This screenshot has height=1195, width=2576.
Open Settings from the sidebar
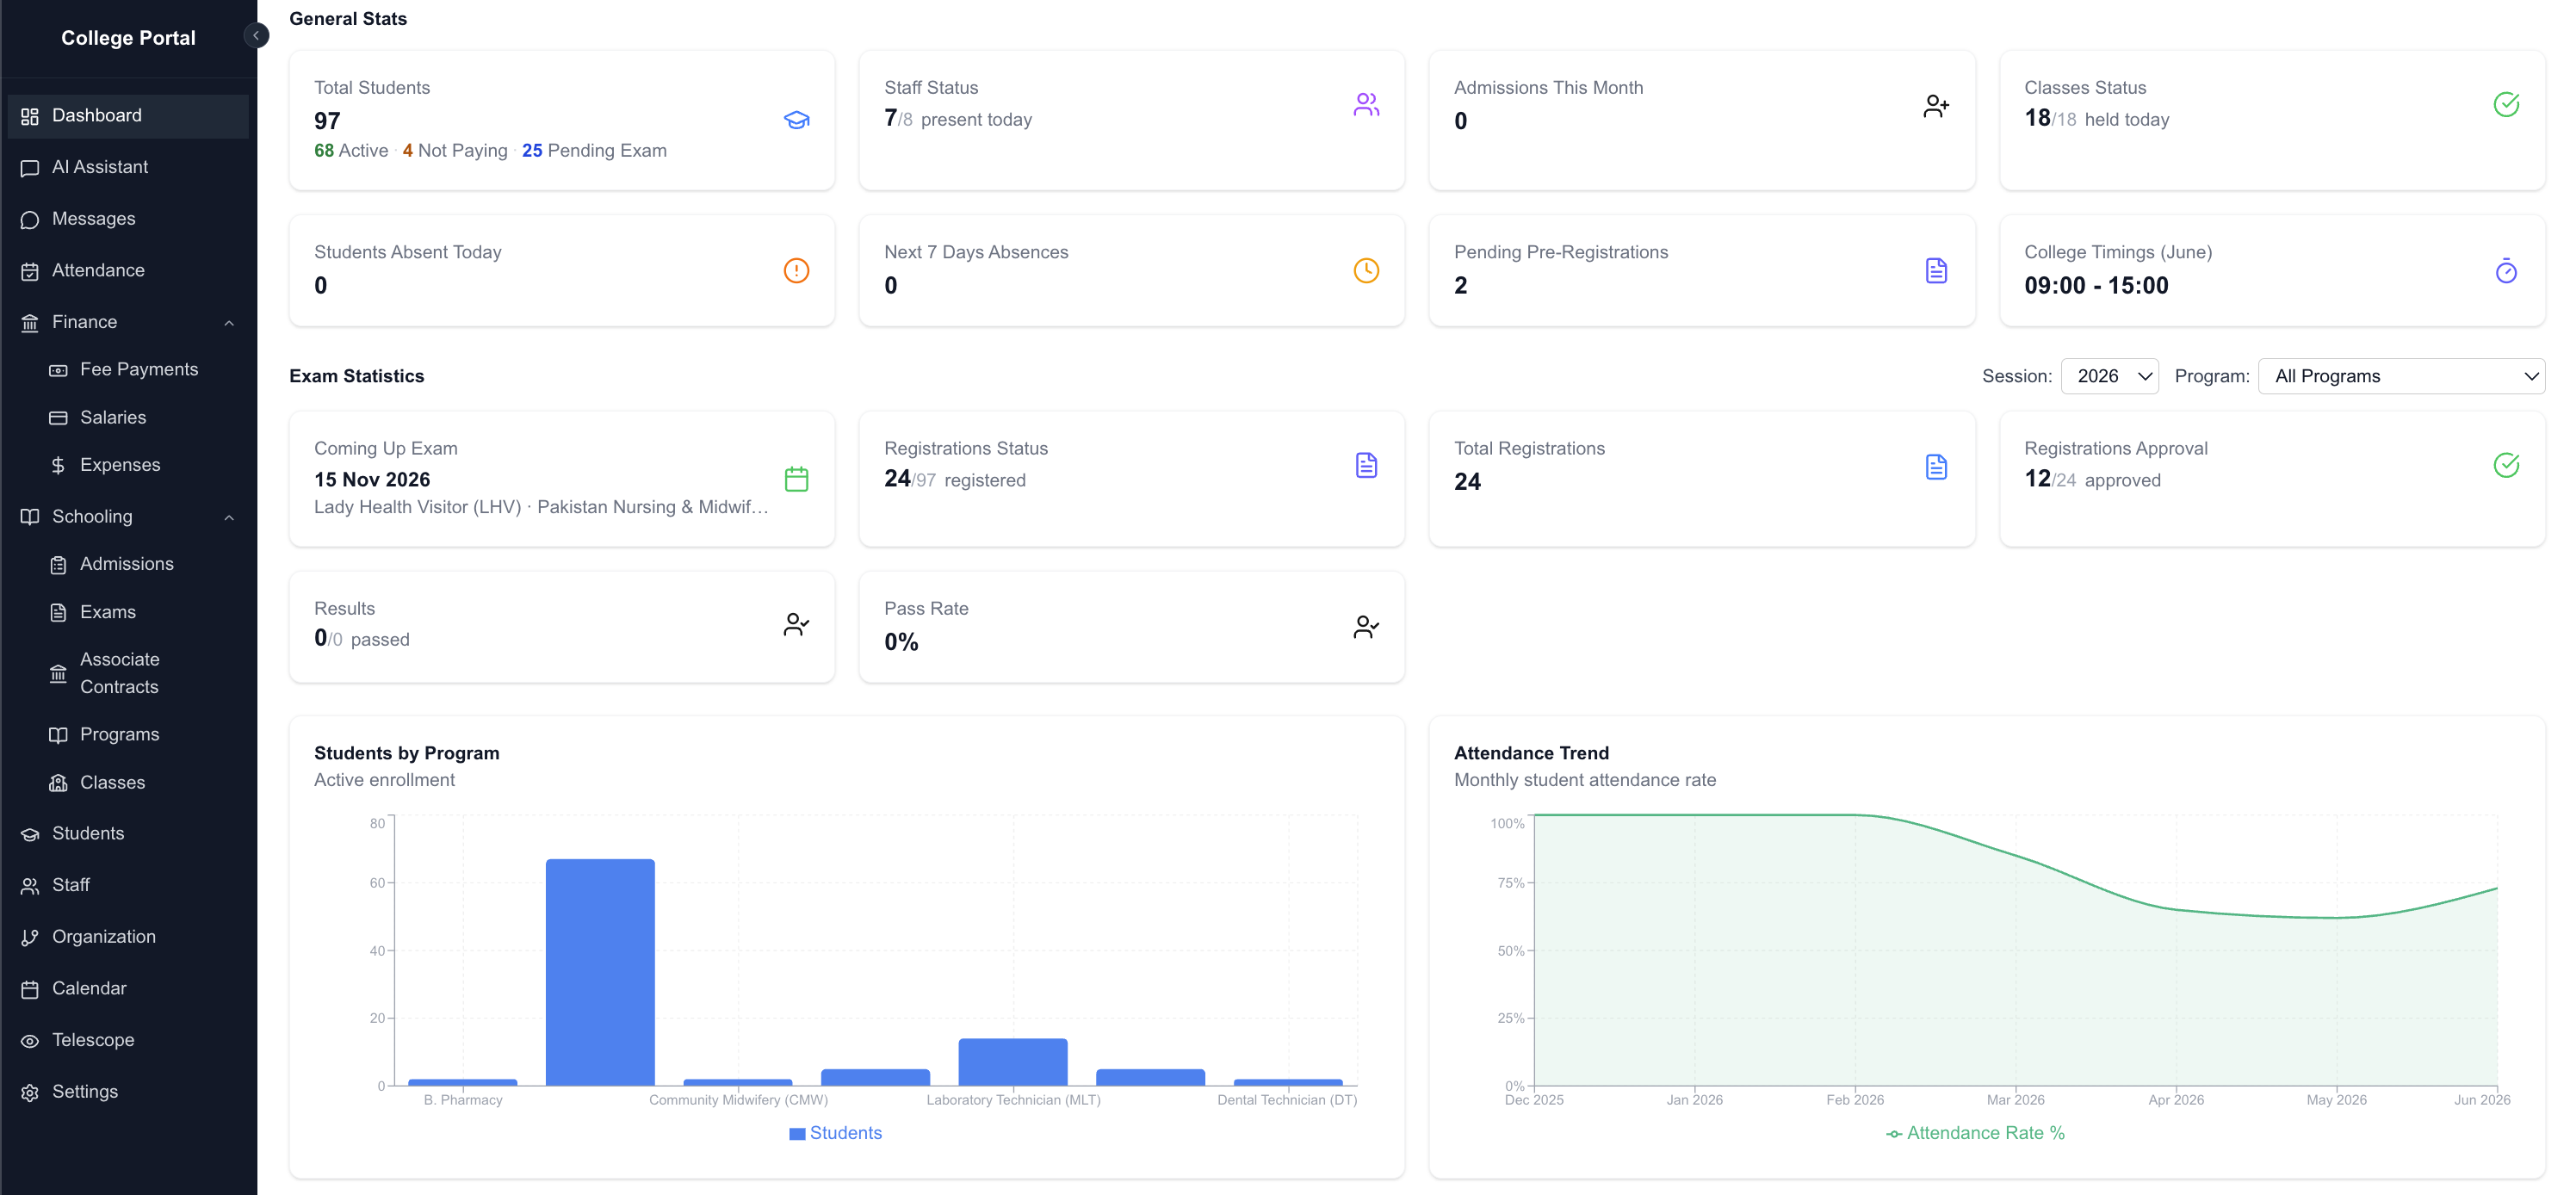[128, 1093]
